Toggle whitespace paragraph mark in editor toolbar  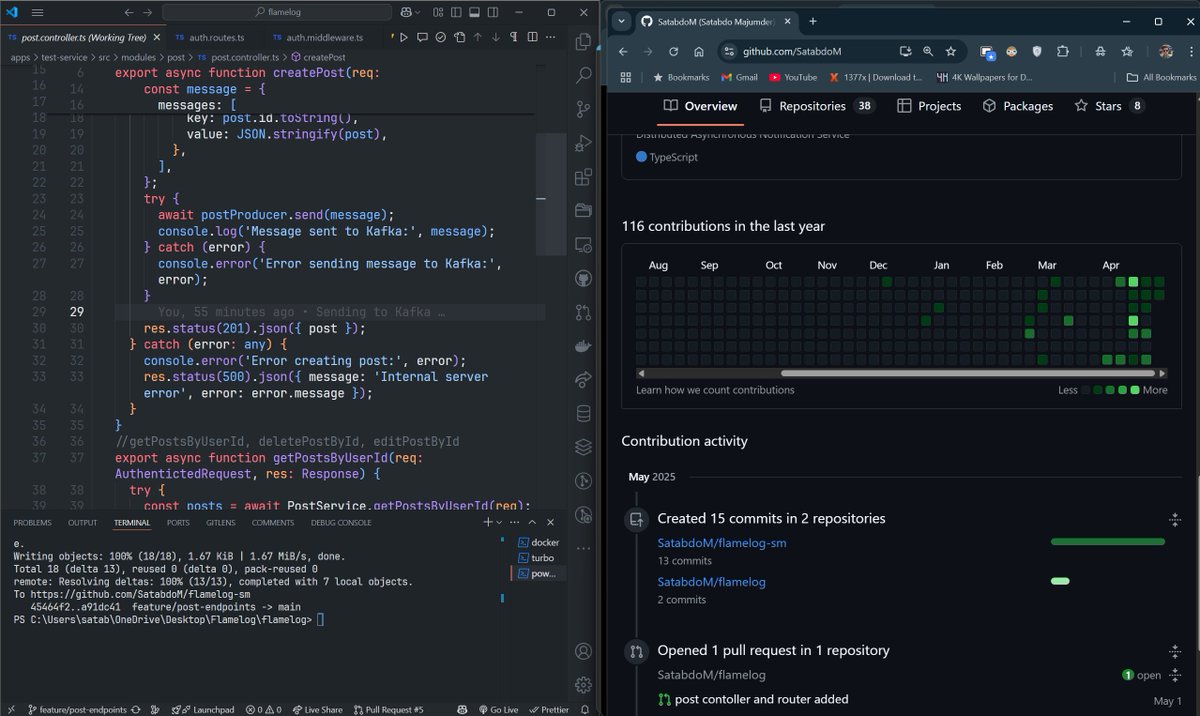[x=512, y=37]
